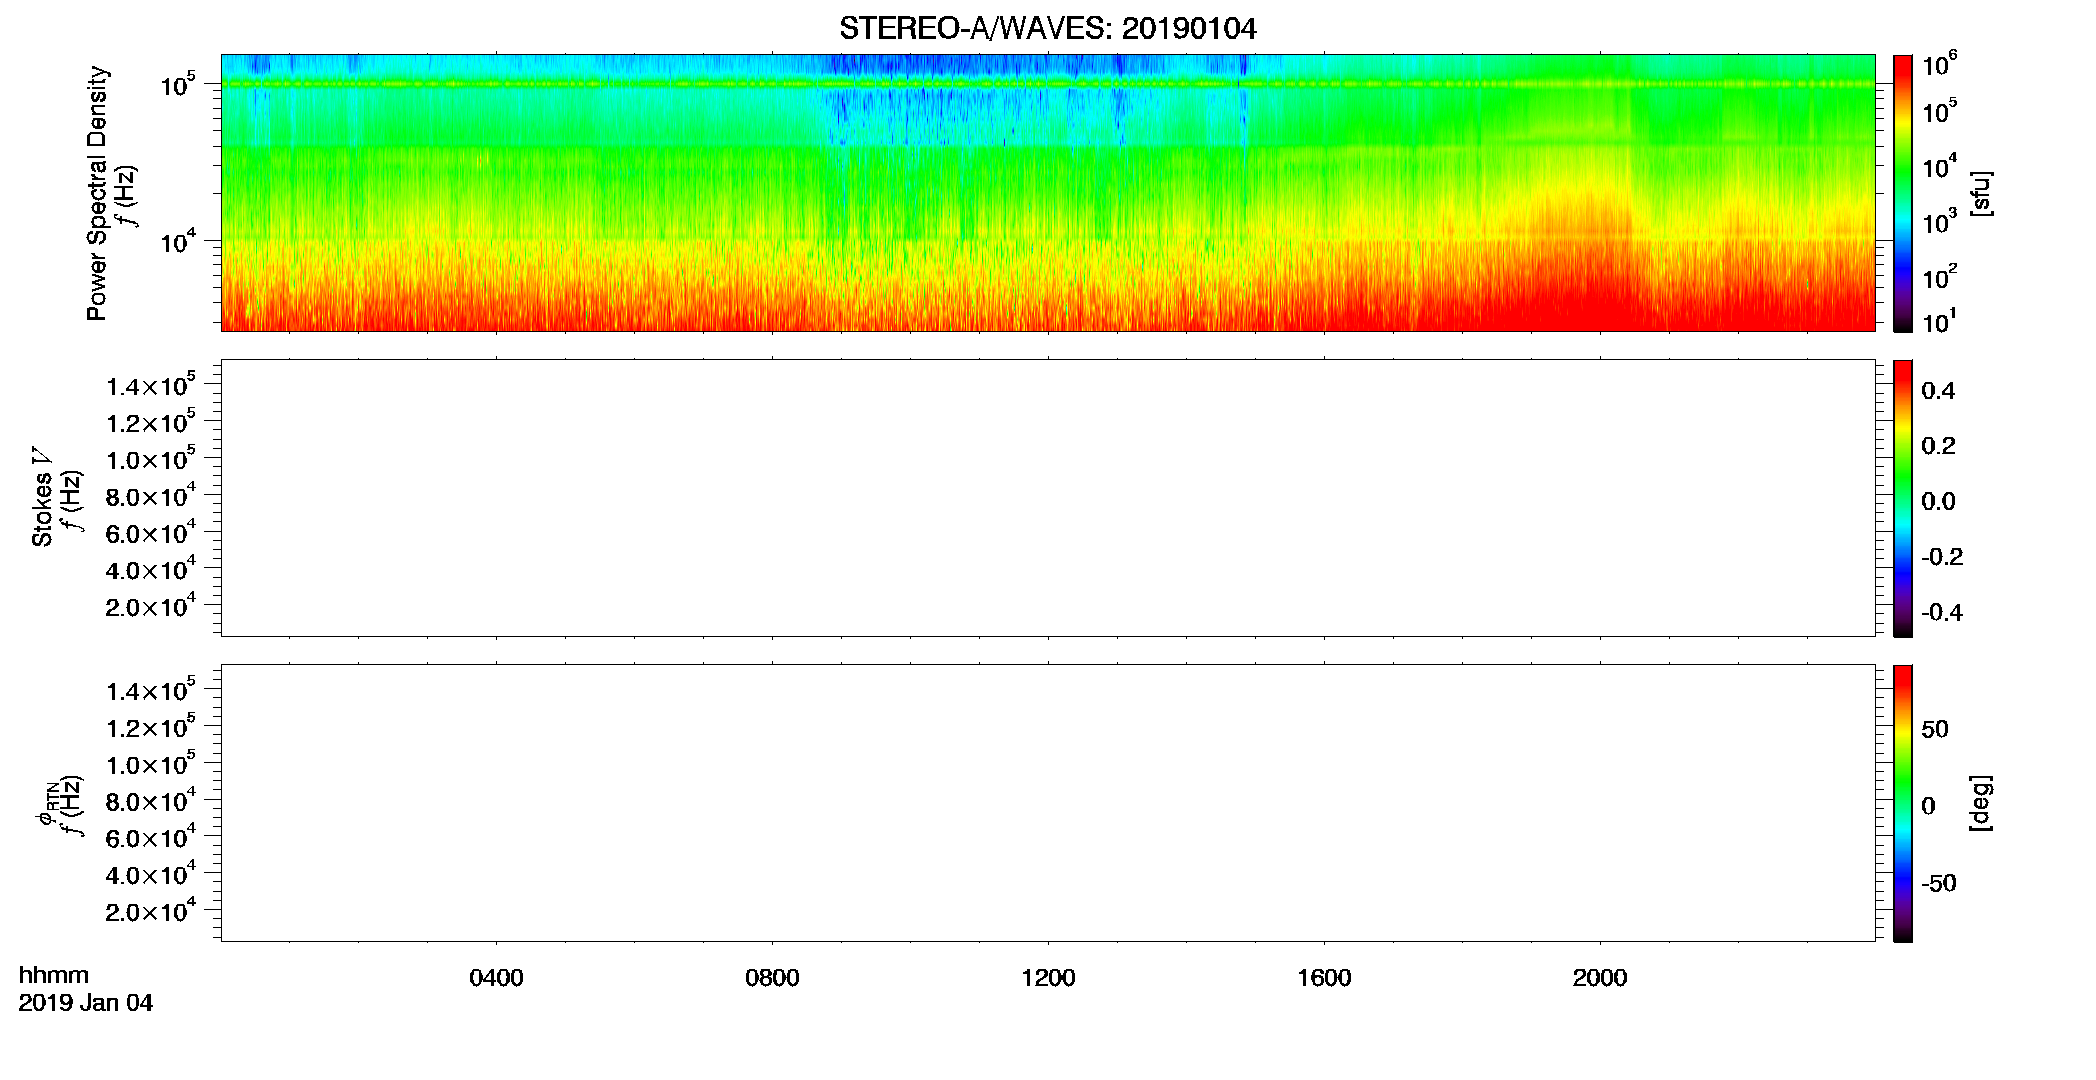Viewport: 2096px width, 1080px height.
Task: Click the Stokes V colorbar label -0.4
Action: pyautogui.click(x=1941, y=612)
